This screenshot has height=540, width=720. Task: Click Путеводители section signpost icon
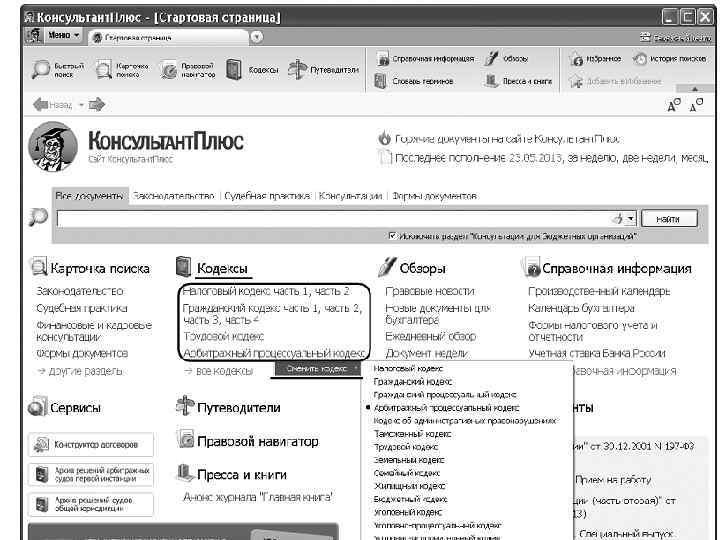(x=185, y=406)
